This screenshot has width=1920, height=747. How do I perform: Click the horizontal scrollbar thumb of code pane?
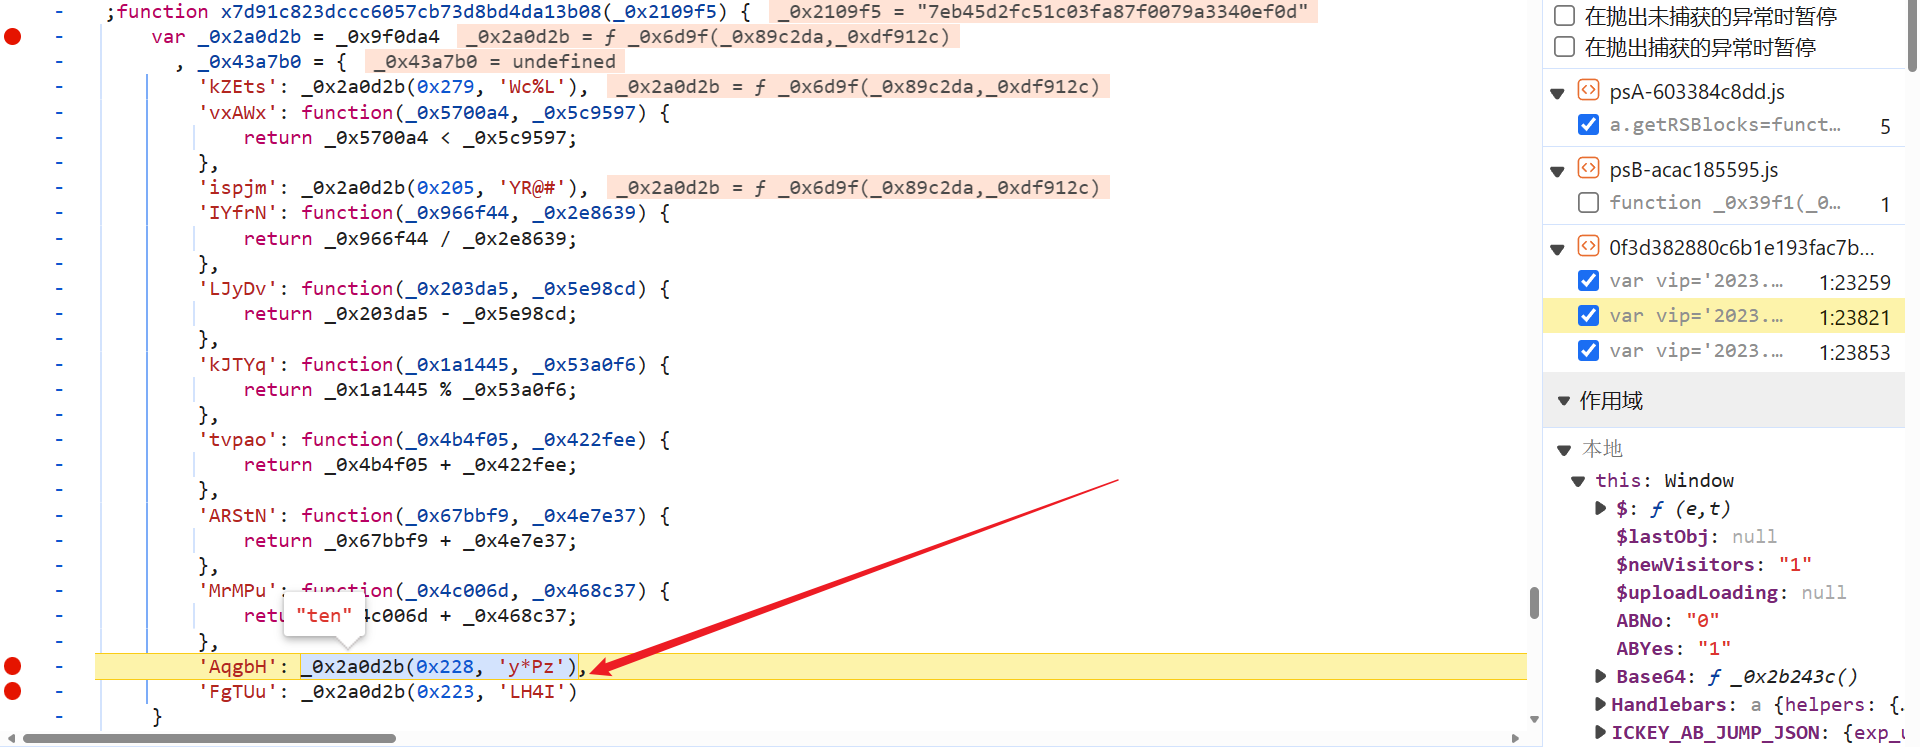tap(209, 739)
